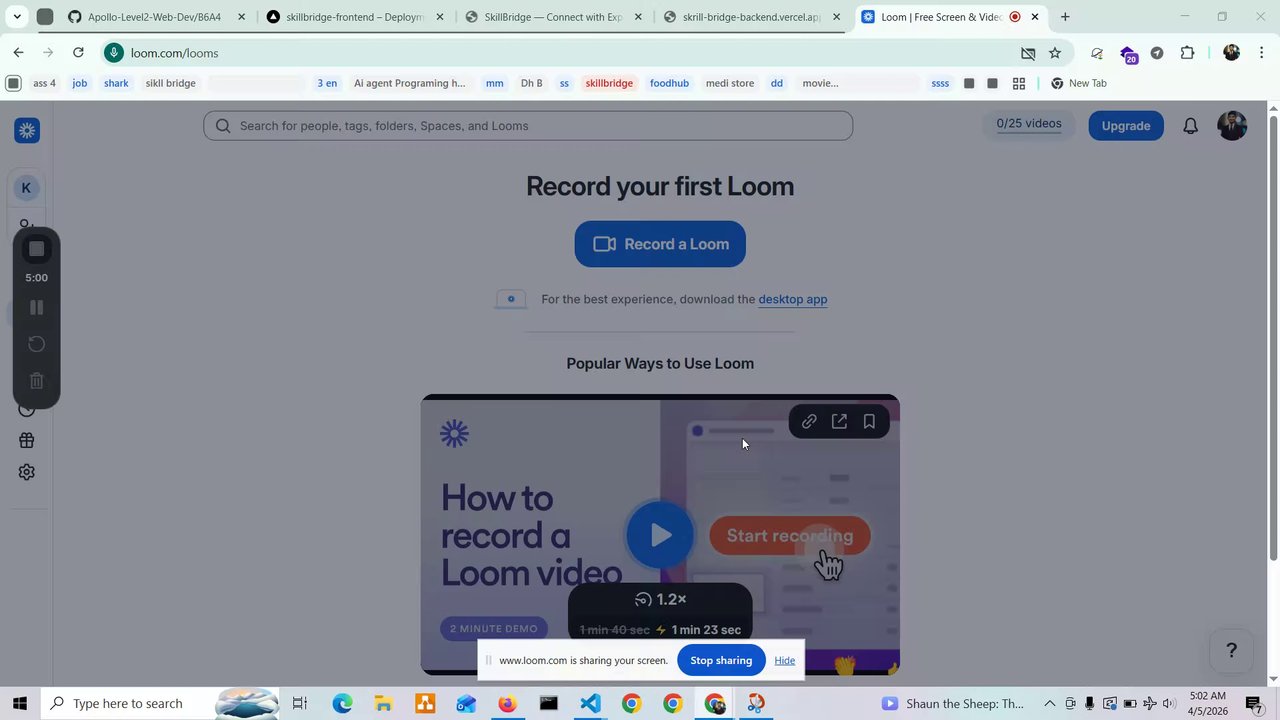
Task: Open Chrome three-dot menu
Action: [x=1262, y=53]
